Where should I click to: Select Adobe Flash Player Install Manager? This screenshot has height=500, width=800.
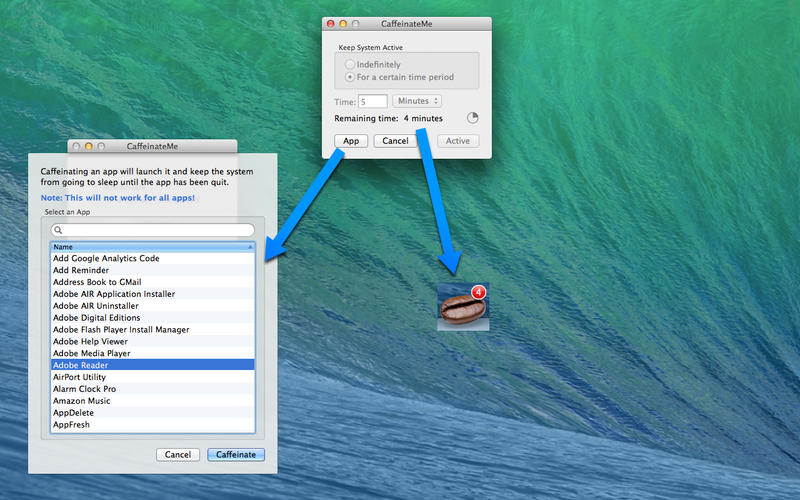tap(153, 330)
